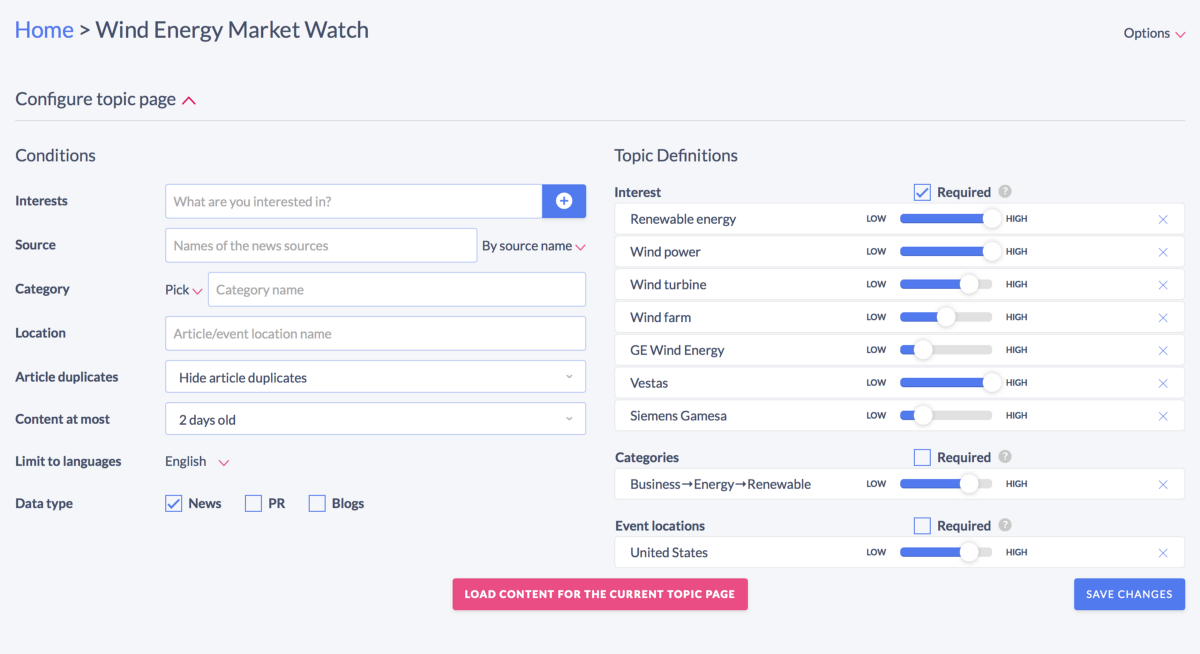Expand the Content at most dropdown
Screen dimensions: 1200x654
[375, 419]
